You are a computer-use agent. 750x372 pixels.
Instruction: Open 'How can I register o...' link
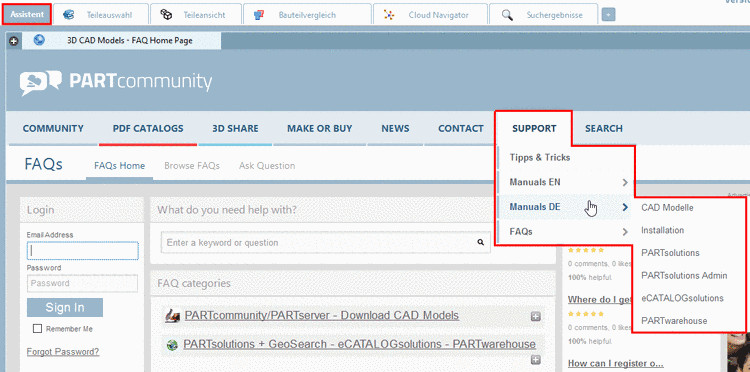tap(616, 363)
